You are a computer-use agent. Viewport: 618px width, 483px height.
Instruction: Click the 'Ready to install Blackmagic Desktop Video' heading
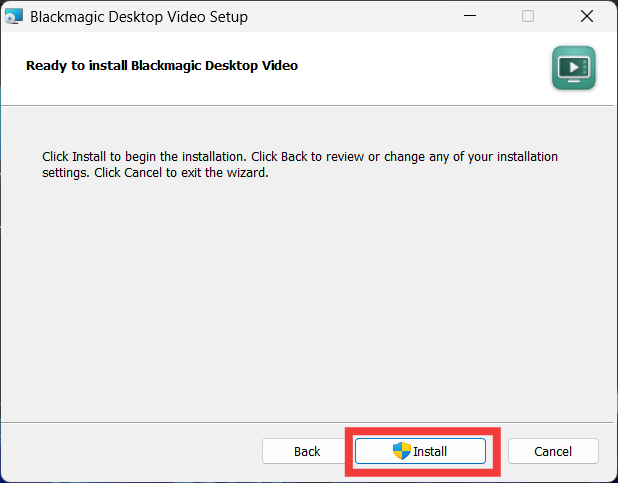(x=162, y=65)
